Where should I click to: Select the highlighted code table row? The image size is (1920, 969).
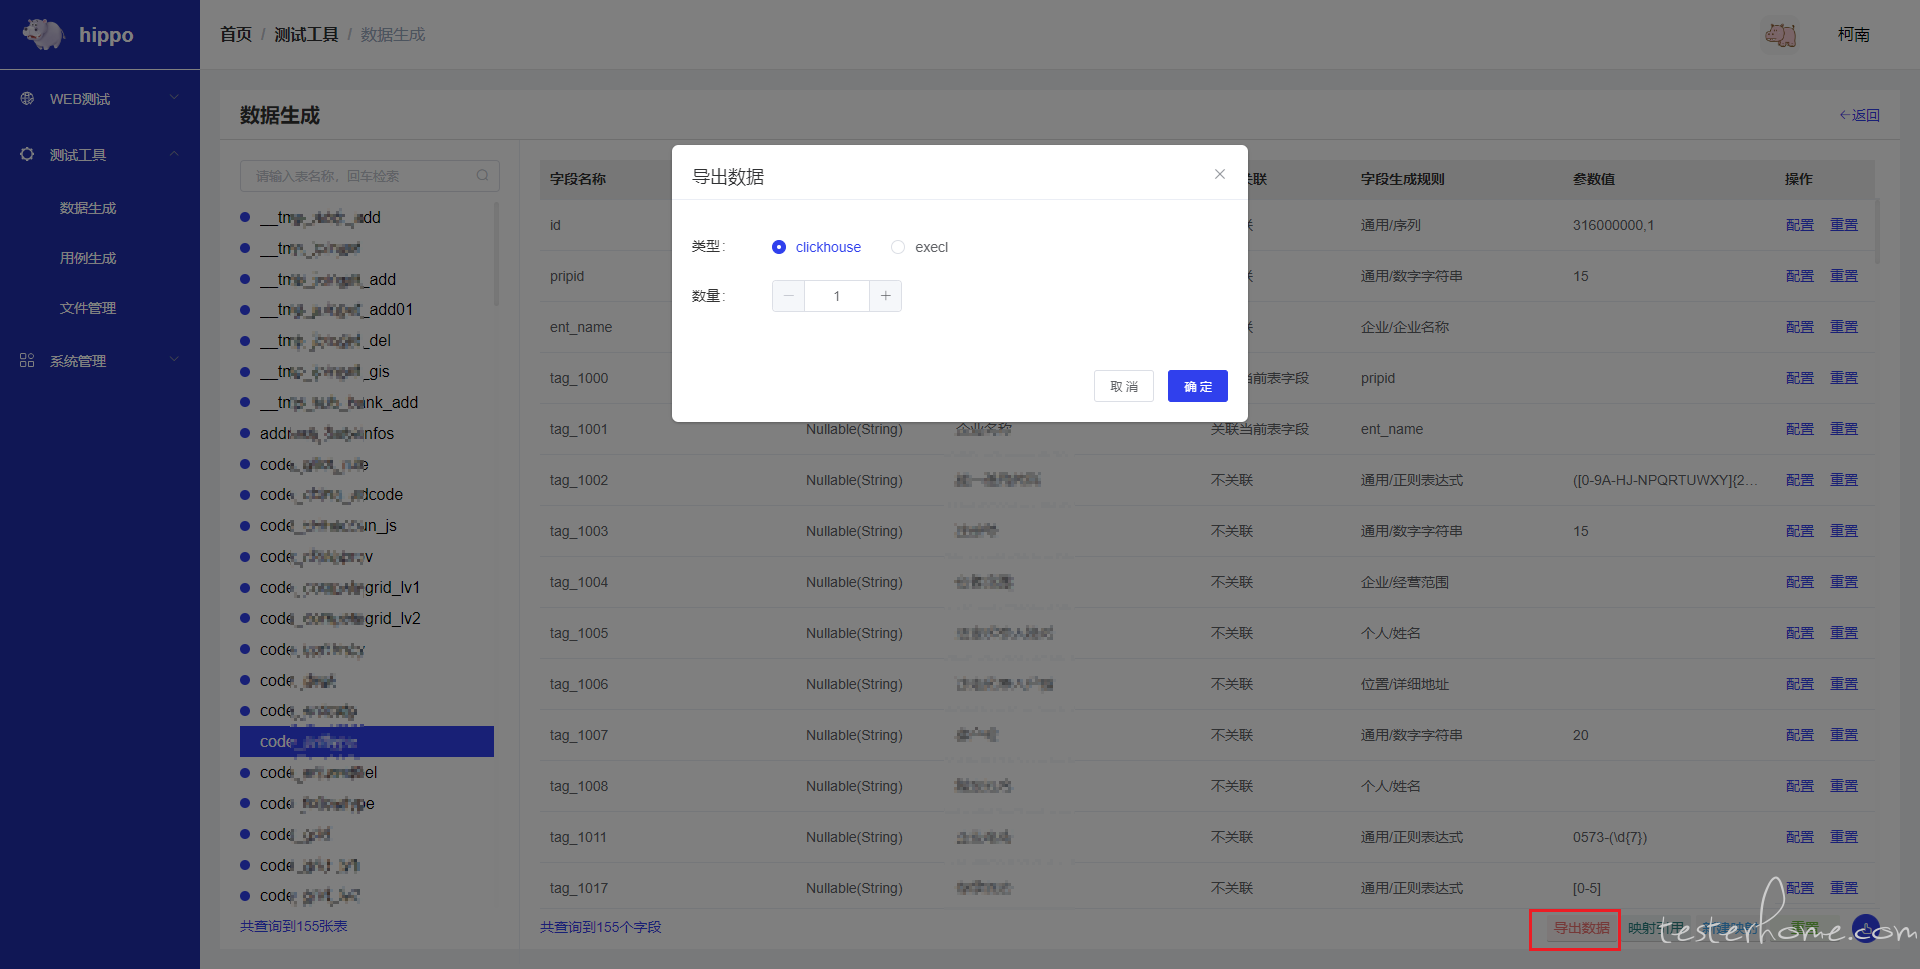[x=367, y=741]
